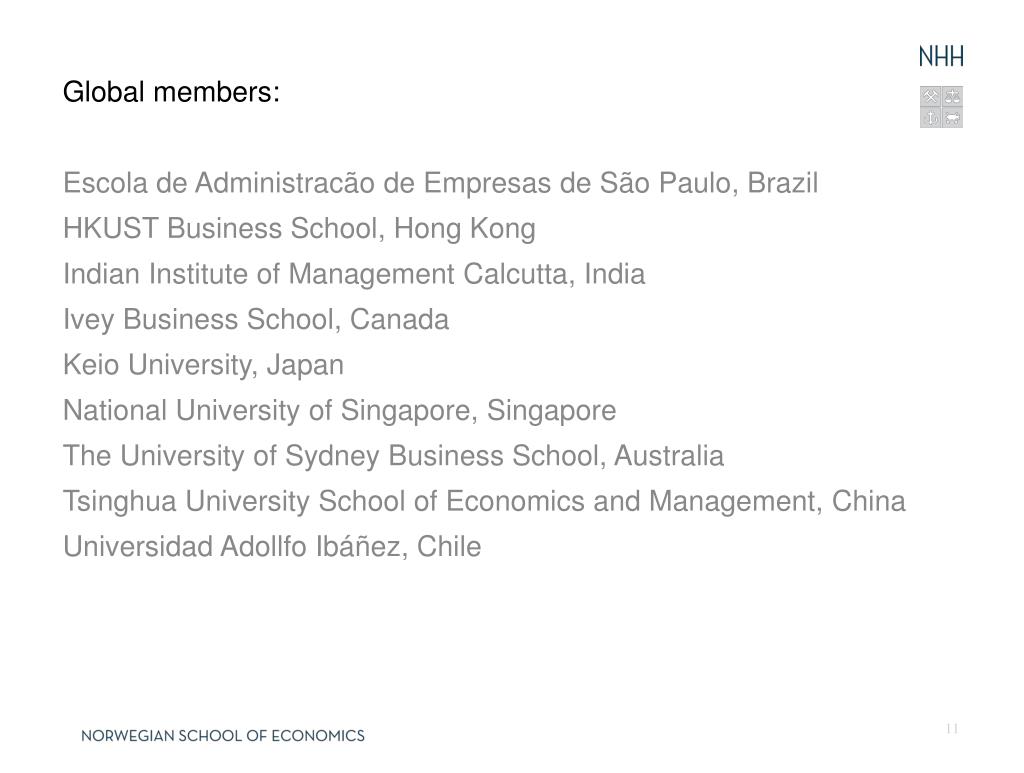This screenshot has height=773, width=1024.
Task: Click the NHH logo text
Action: tap(940, 57)
